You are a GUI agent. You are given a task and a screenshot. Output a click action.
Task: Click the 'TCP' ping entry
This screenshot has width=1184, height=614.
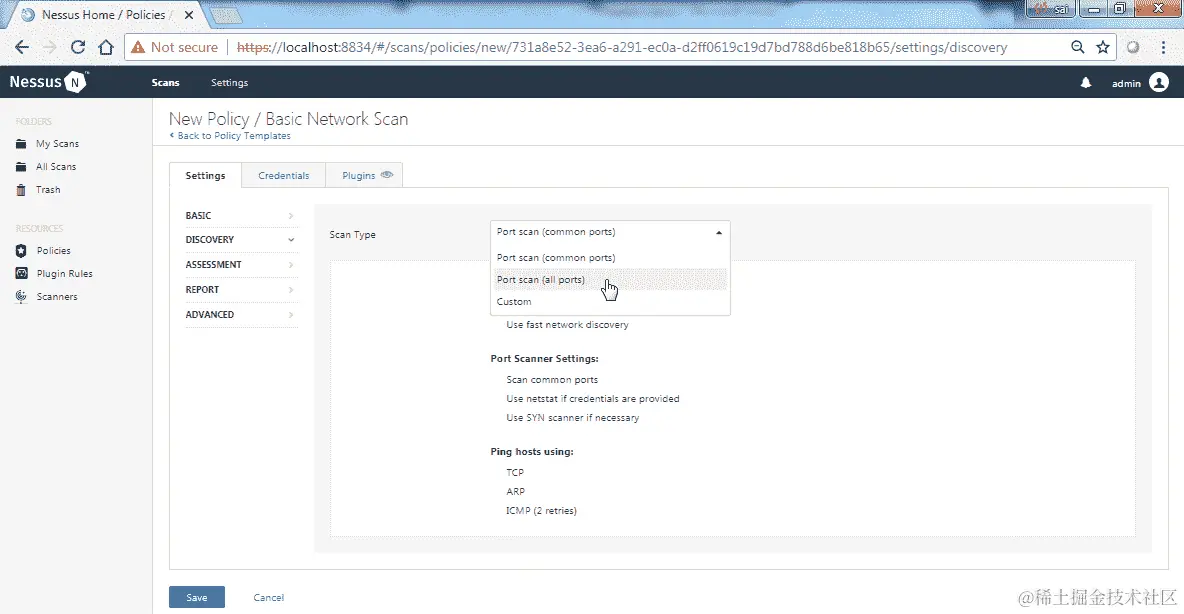click(515, 473)
